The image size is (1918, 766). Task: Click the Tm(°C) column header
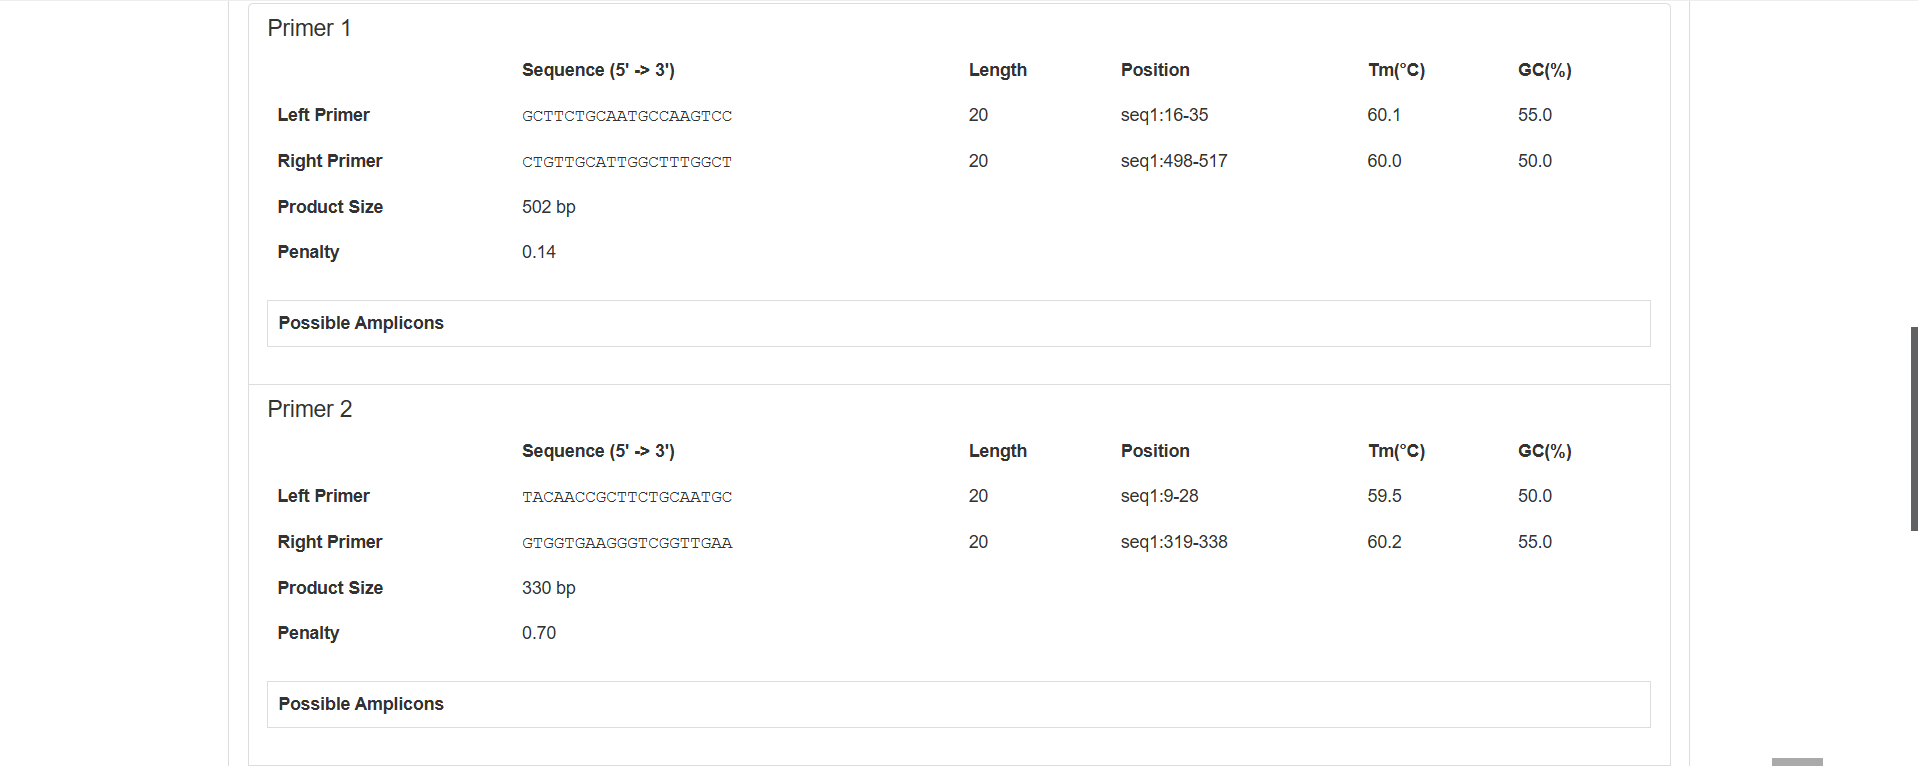(1396, 70)
